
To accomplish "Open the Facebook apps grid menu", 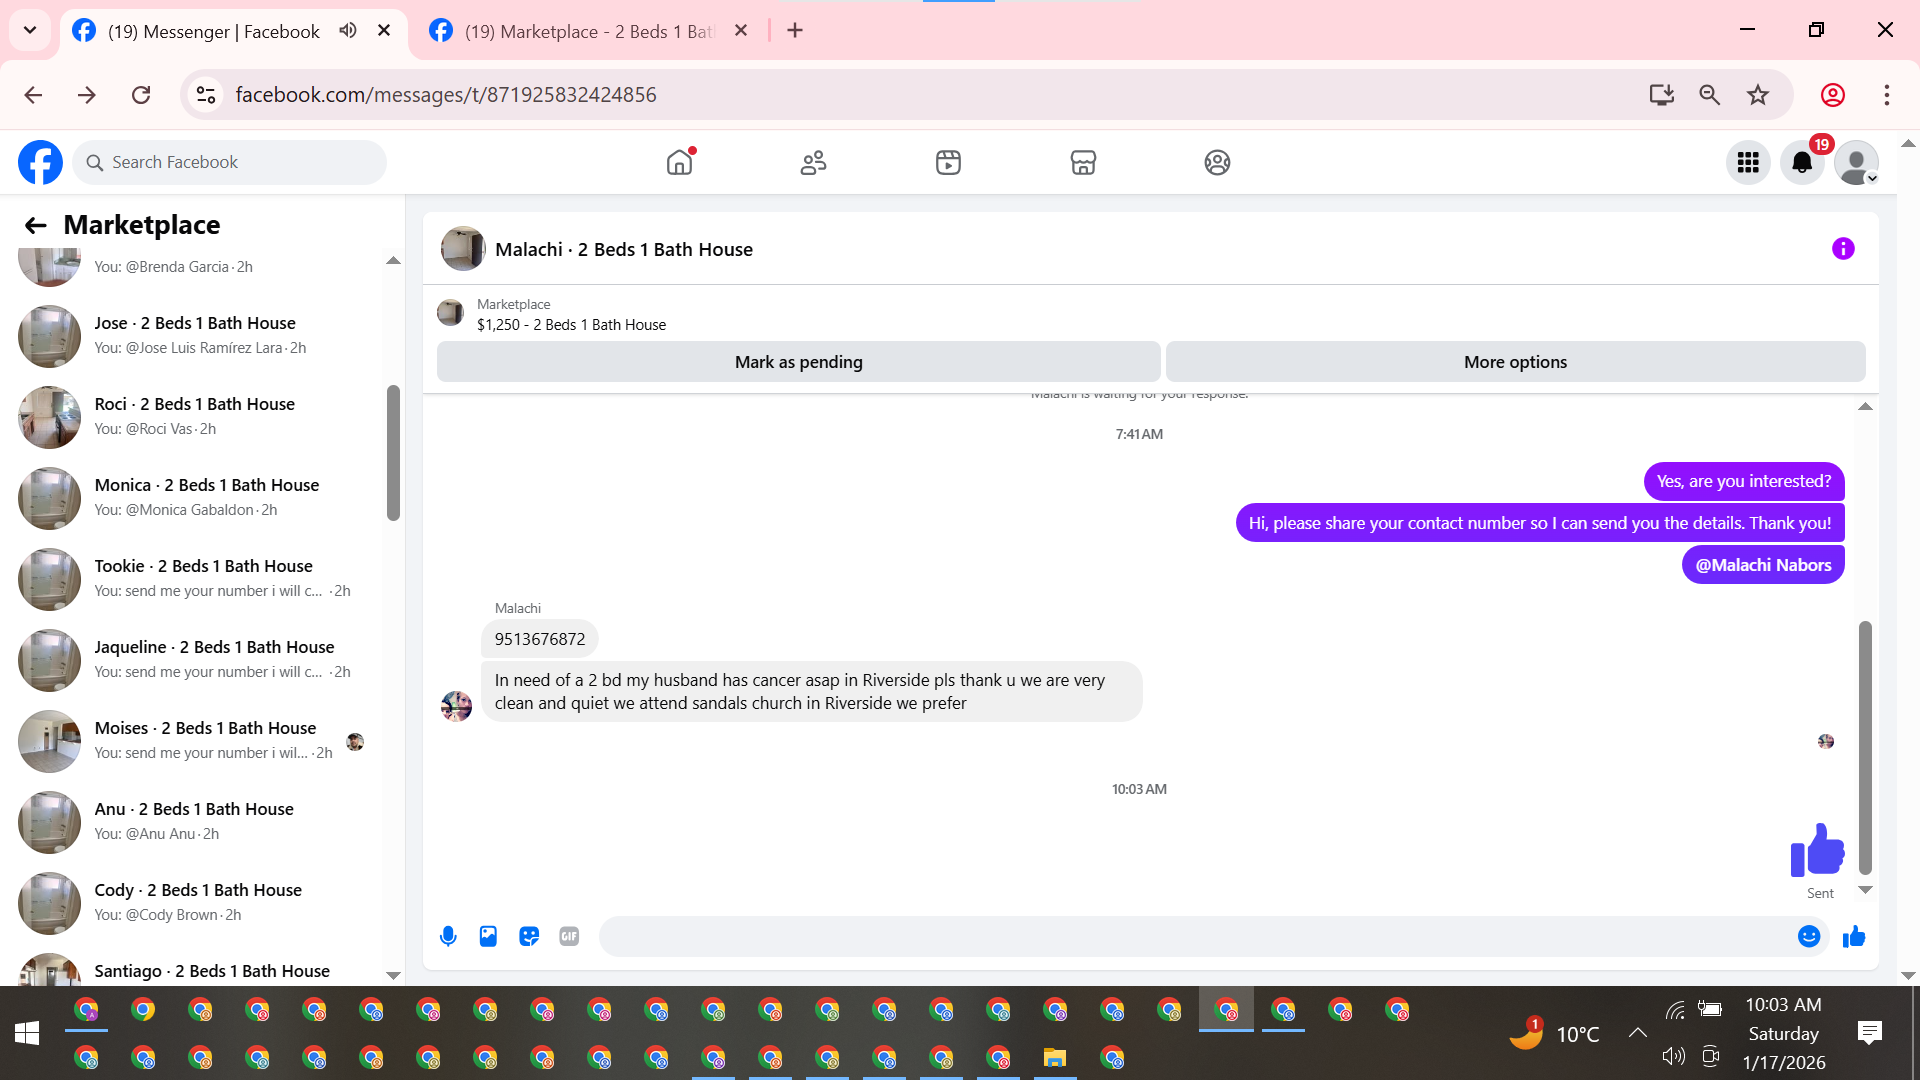I will (1748, 162).
